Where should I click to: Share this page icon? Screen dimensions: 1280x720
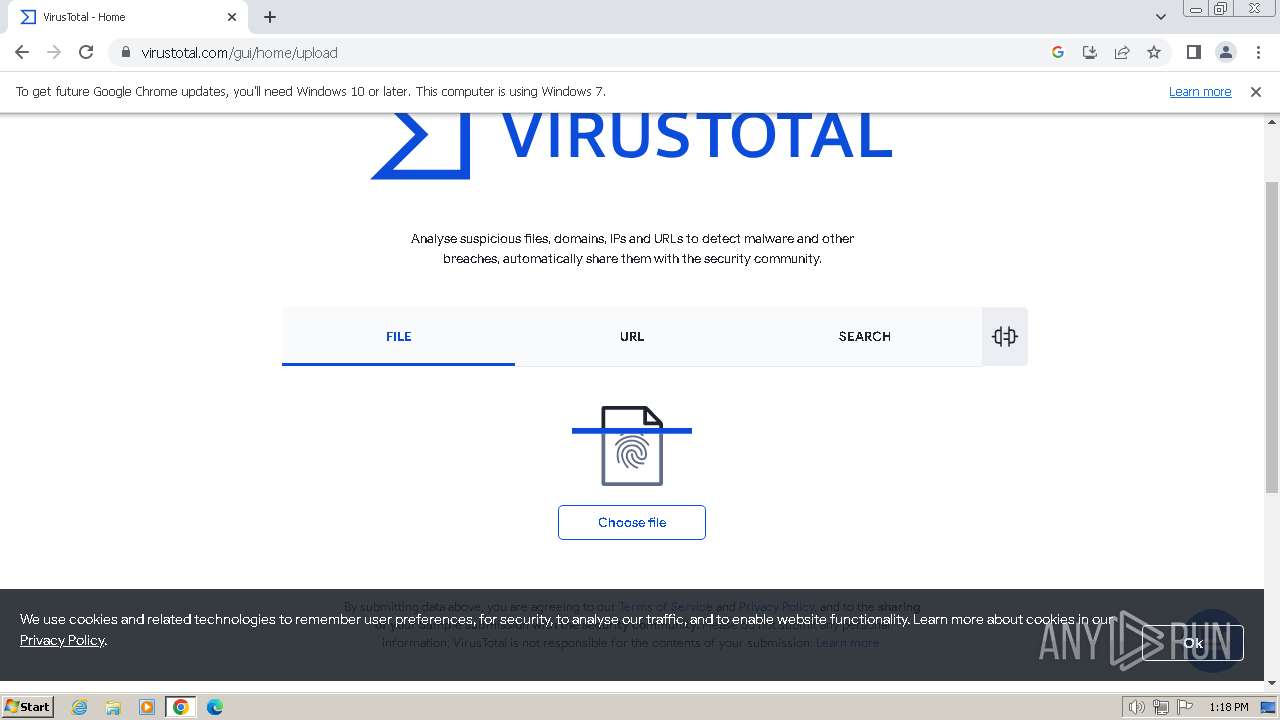[1122, 52]
